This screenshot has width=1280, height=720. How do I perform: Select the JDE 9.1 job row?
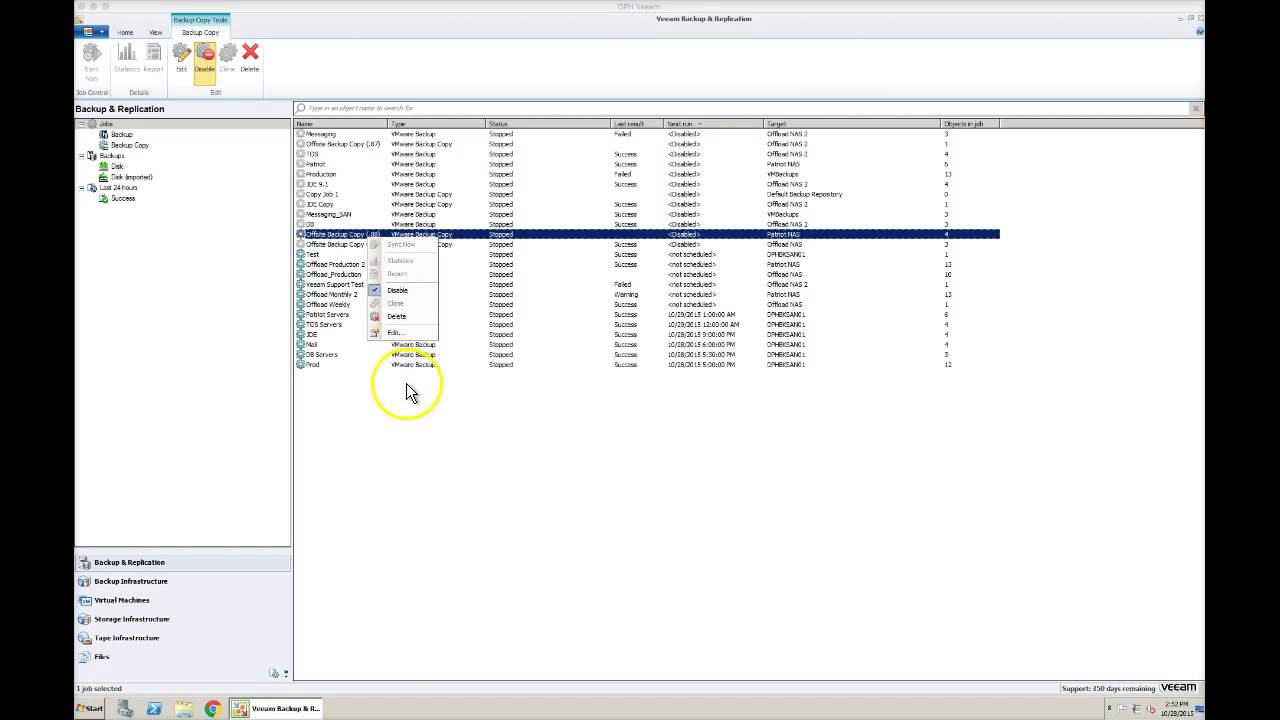[647, 184]
